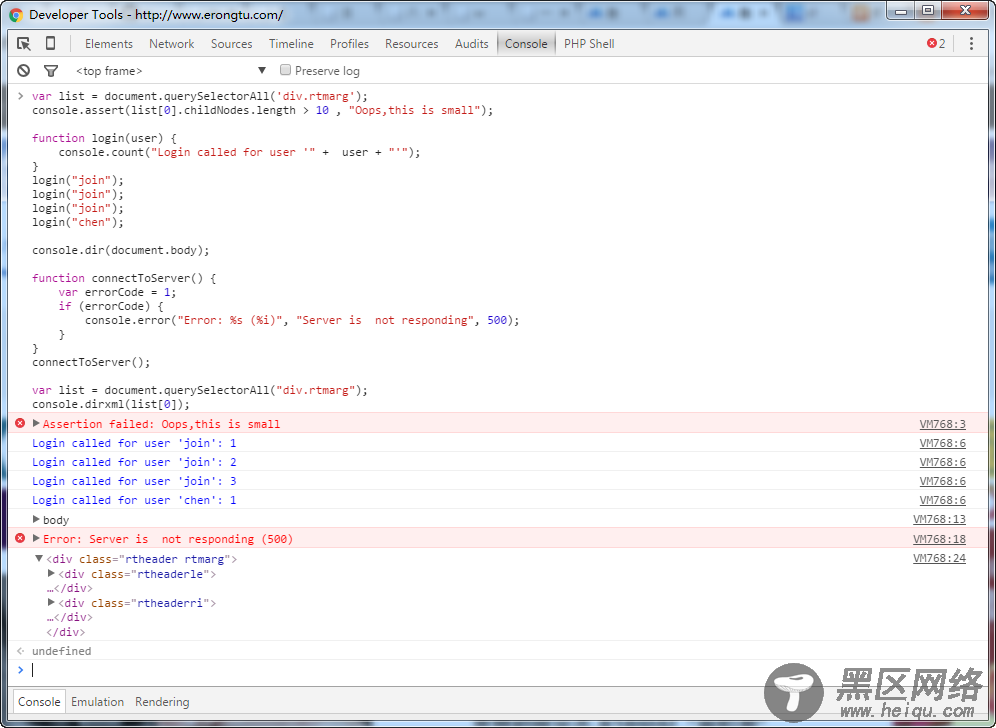Select the Console tab in top bar
The height and width of the screenshot is (728, 996).
pyautogui.click(x=526, y=43)
